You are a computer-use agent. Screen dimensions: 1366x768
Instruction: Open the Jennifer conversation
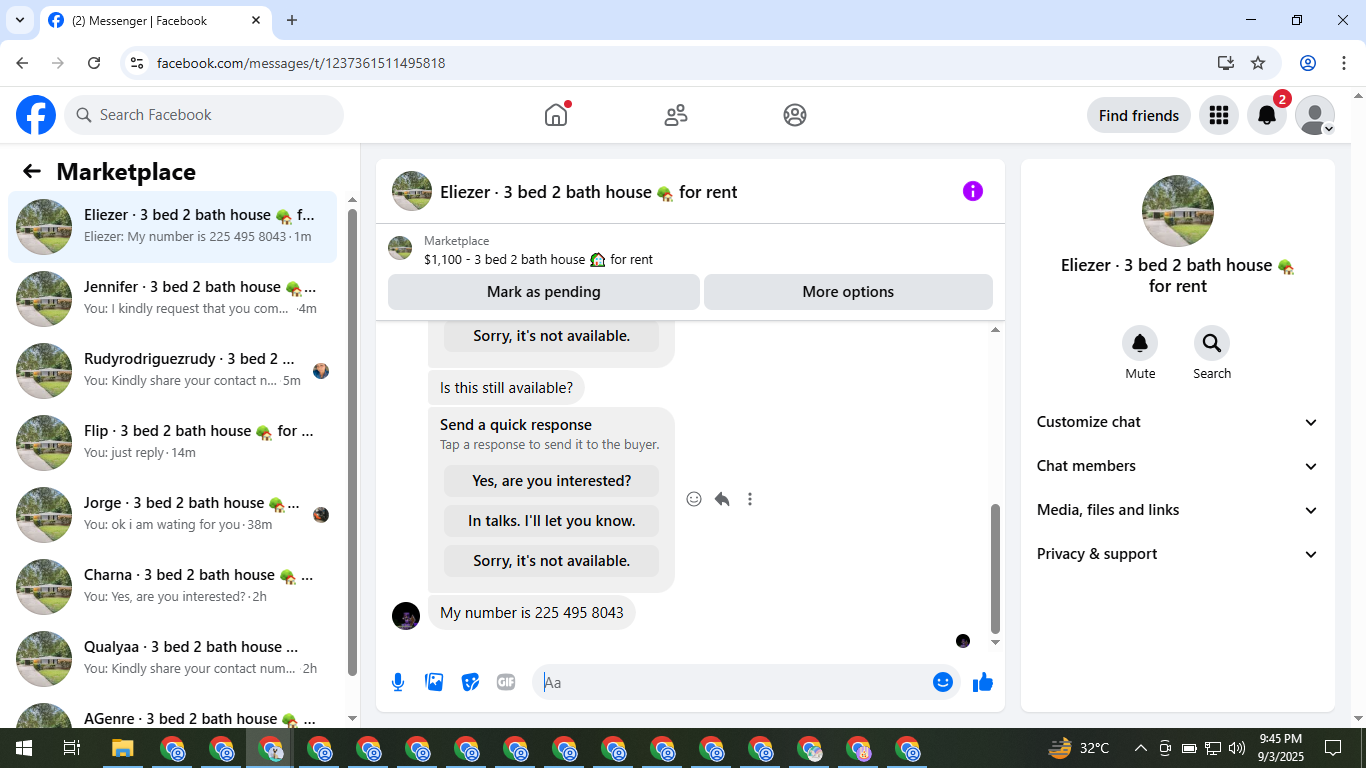coord(173,299)
